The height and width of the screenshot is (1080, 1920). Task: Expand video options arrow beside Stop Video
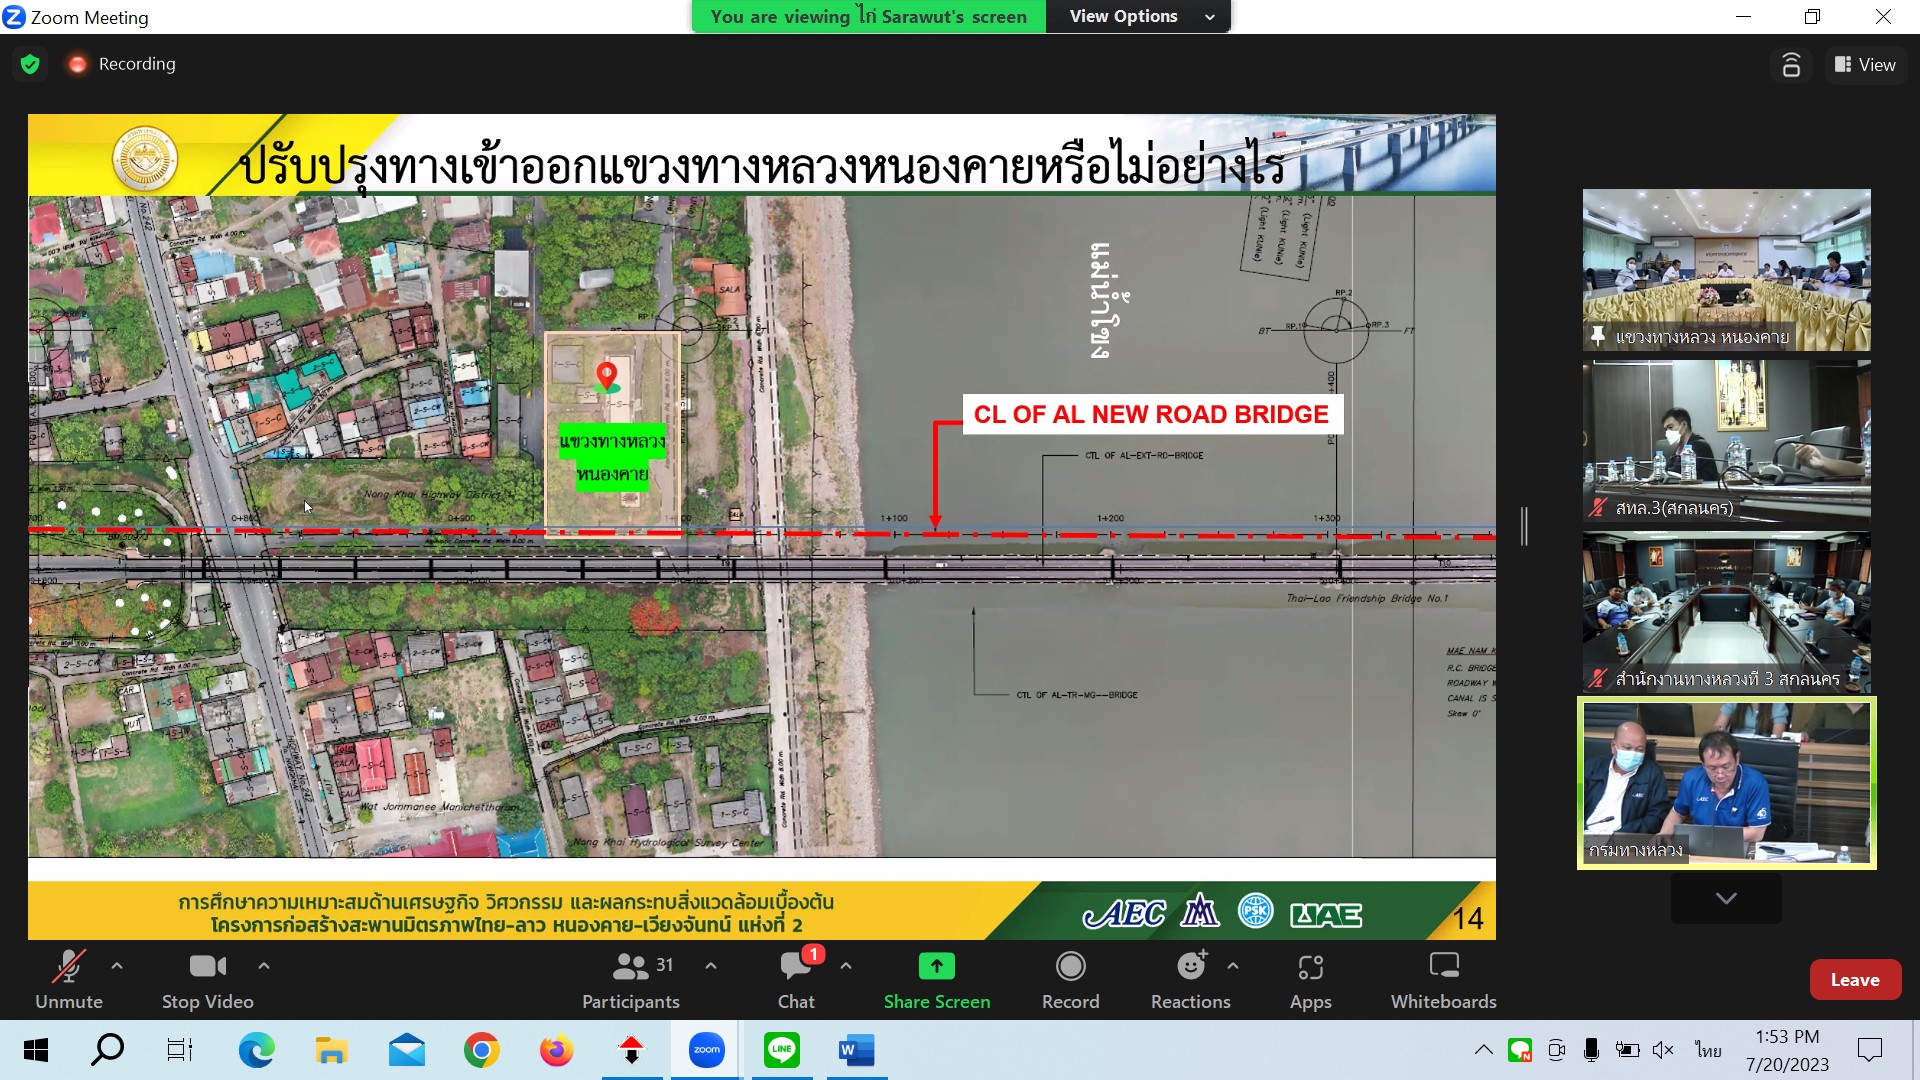264,966
